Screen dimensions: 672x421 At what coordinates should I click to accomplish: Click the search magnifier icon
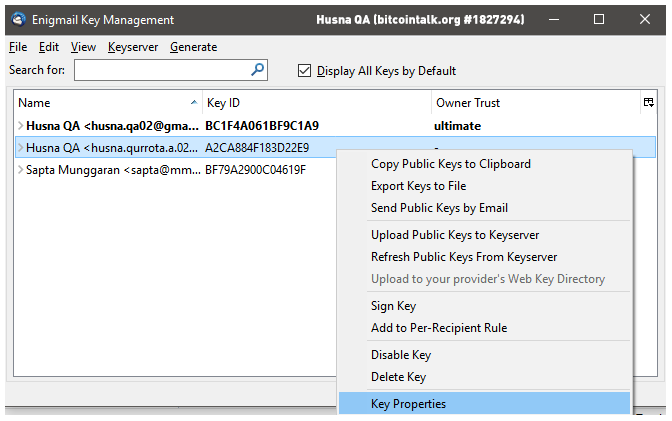257,69
